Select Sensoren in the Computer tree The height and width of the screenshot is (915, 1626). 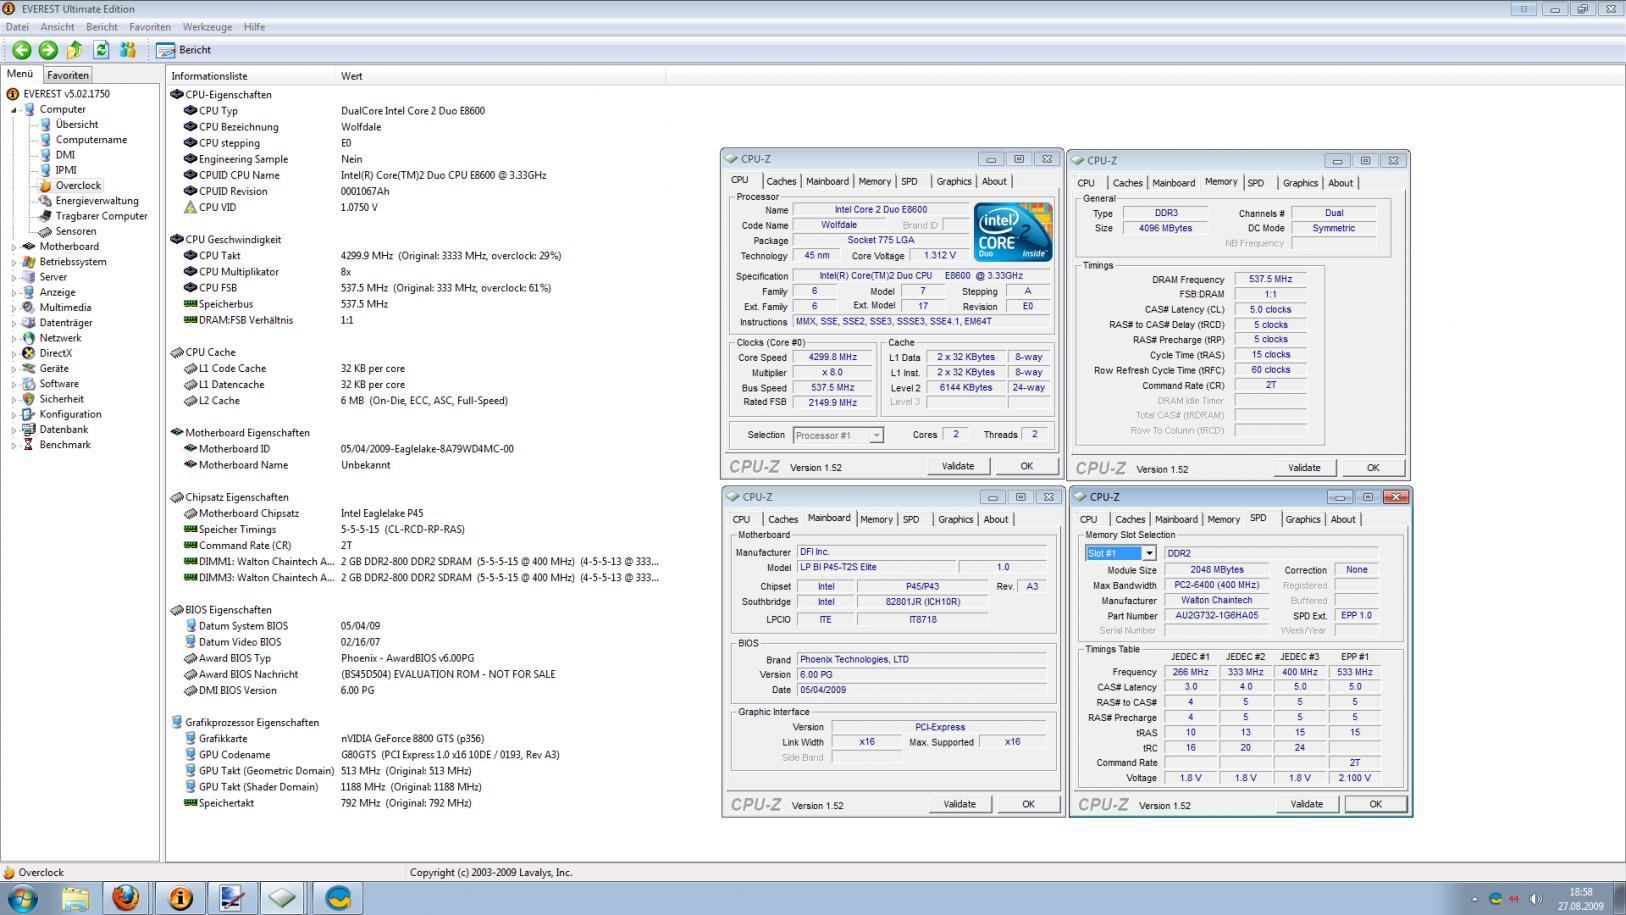point(76,231)
